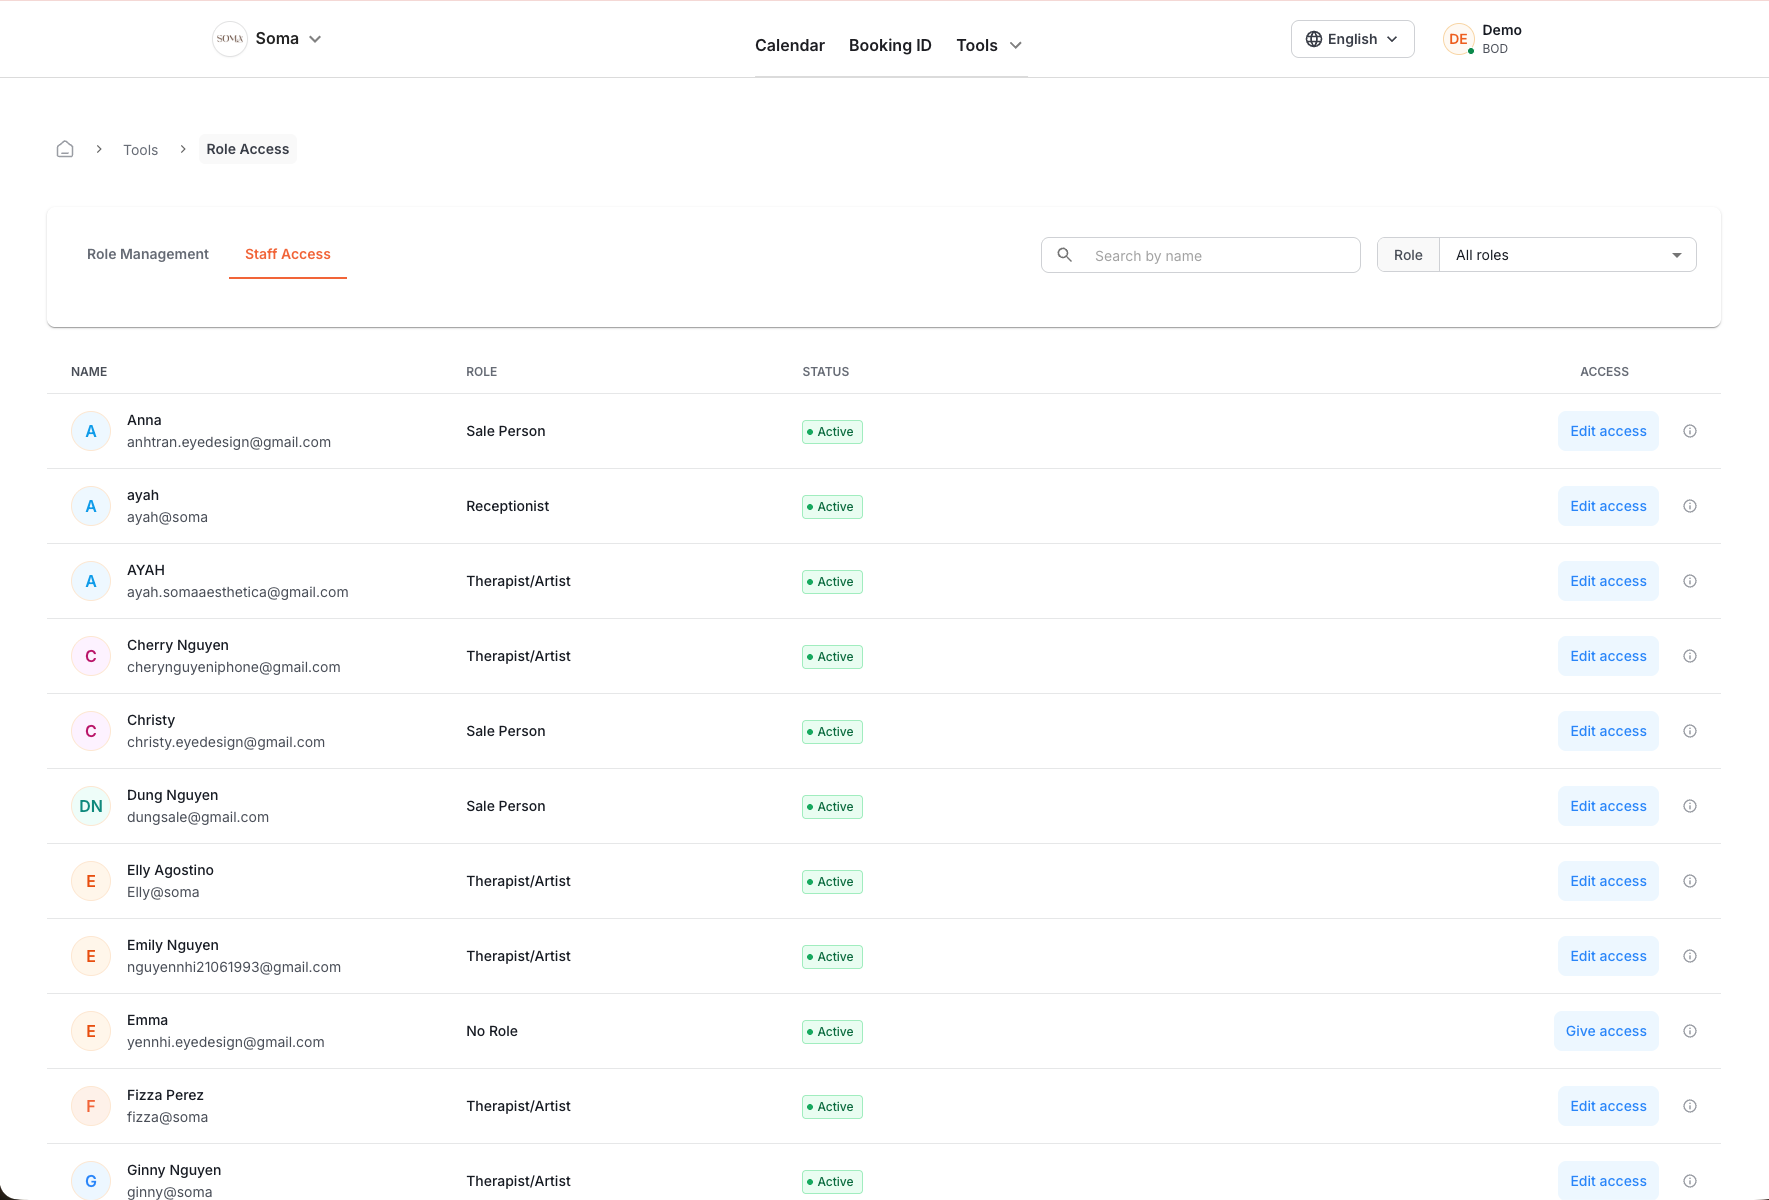Viewport: 1769px width, 1200px height.
Task: Click the info icon next to Emma's Give access
Action: pos(1690,1031)
